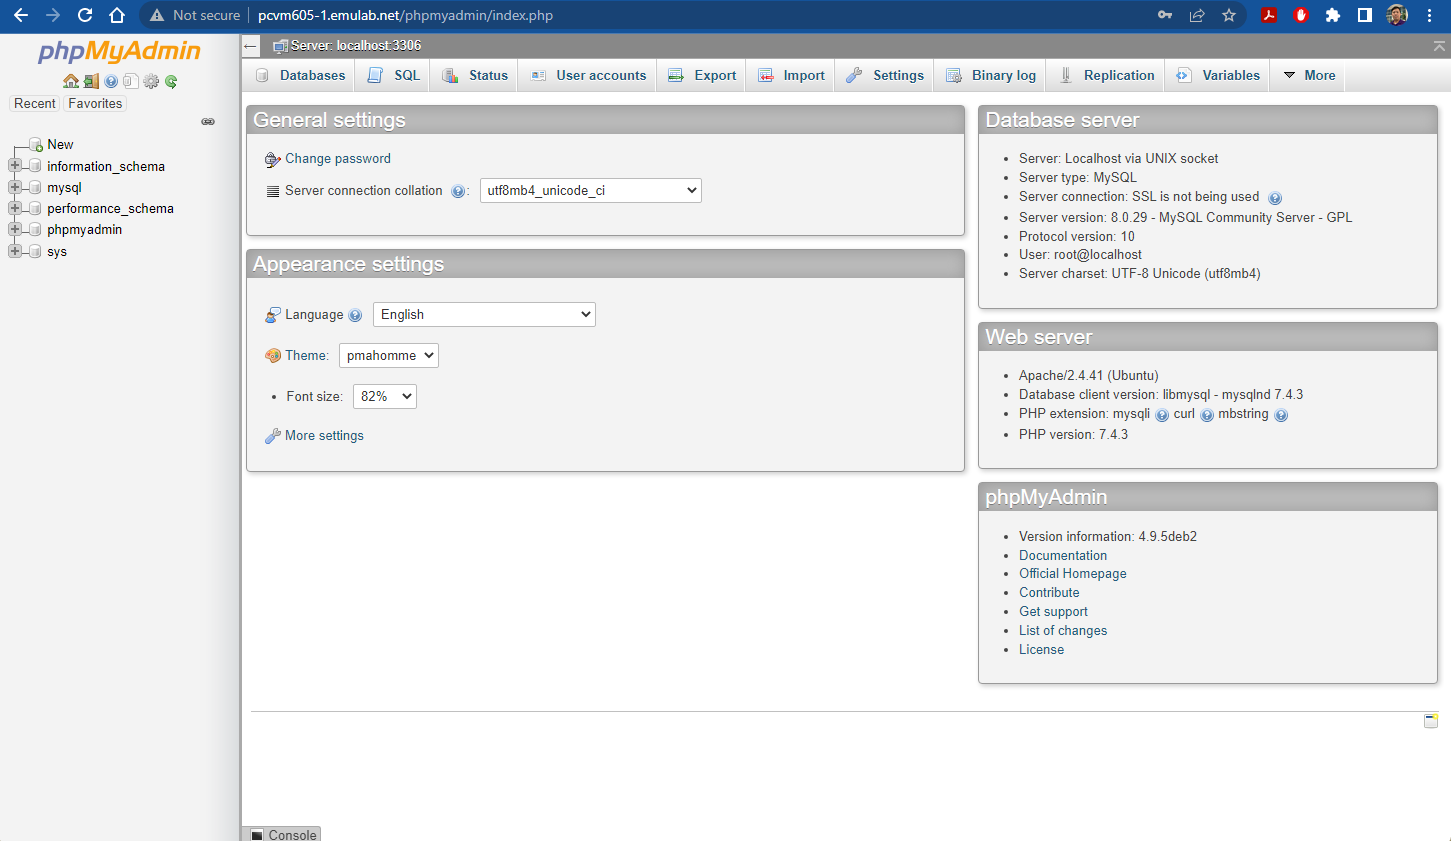
Task: Expand the performance_schema tree node
Action: [x=14, y=208]
